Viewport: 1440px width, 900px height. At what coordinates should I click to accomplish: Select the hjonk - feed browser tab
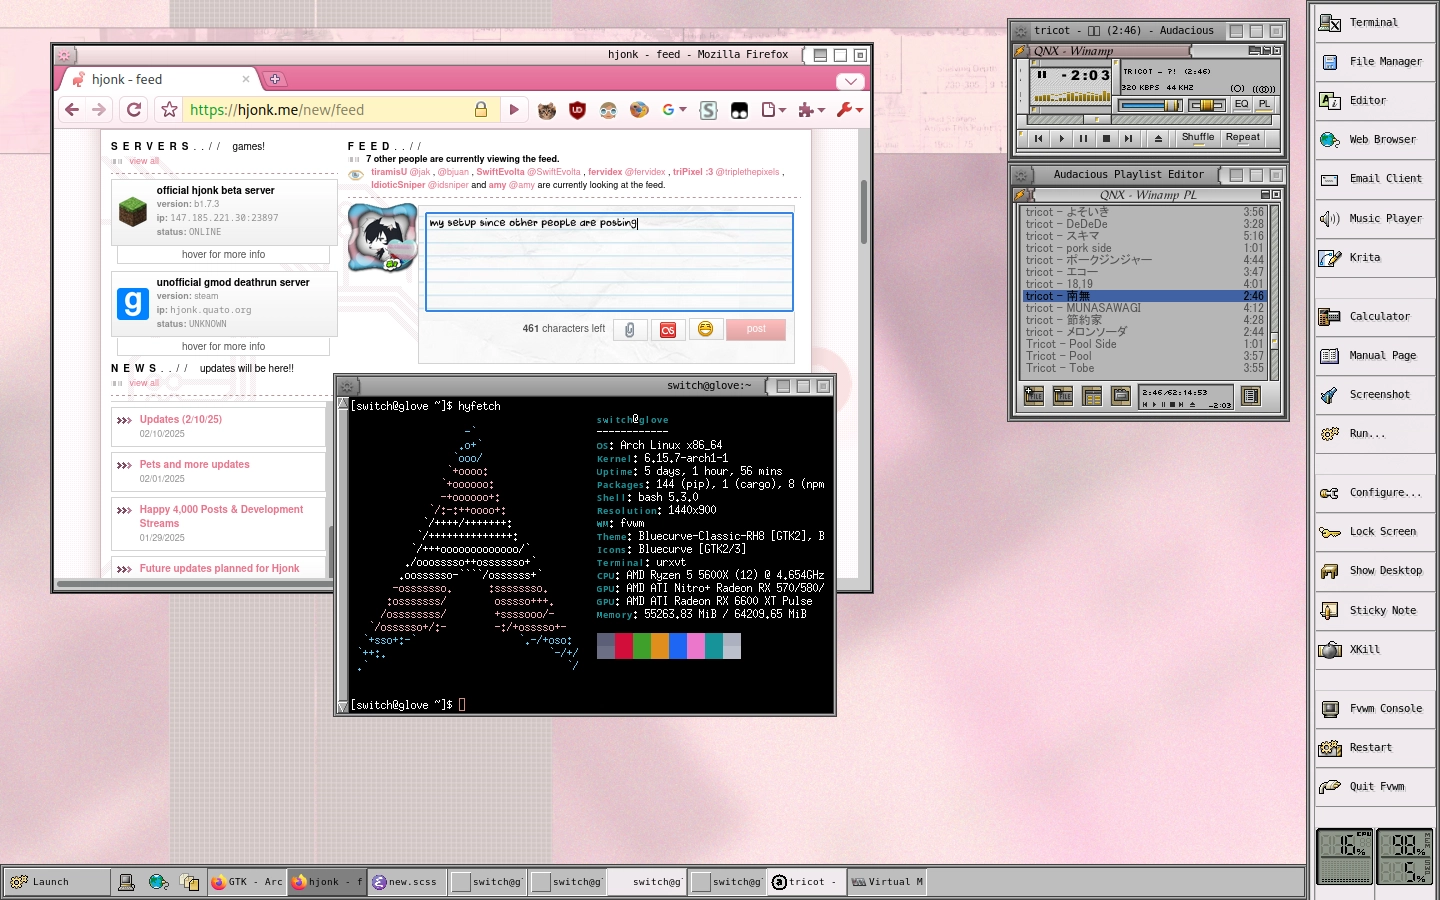point(160,79)
